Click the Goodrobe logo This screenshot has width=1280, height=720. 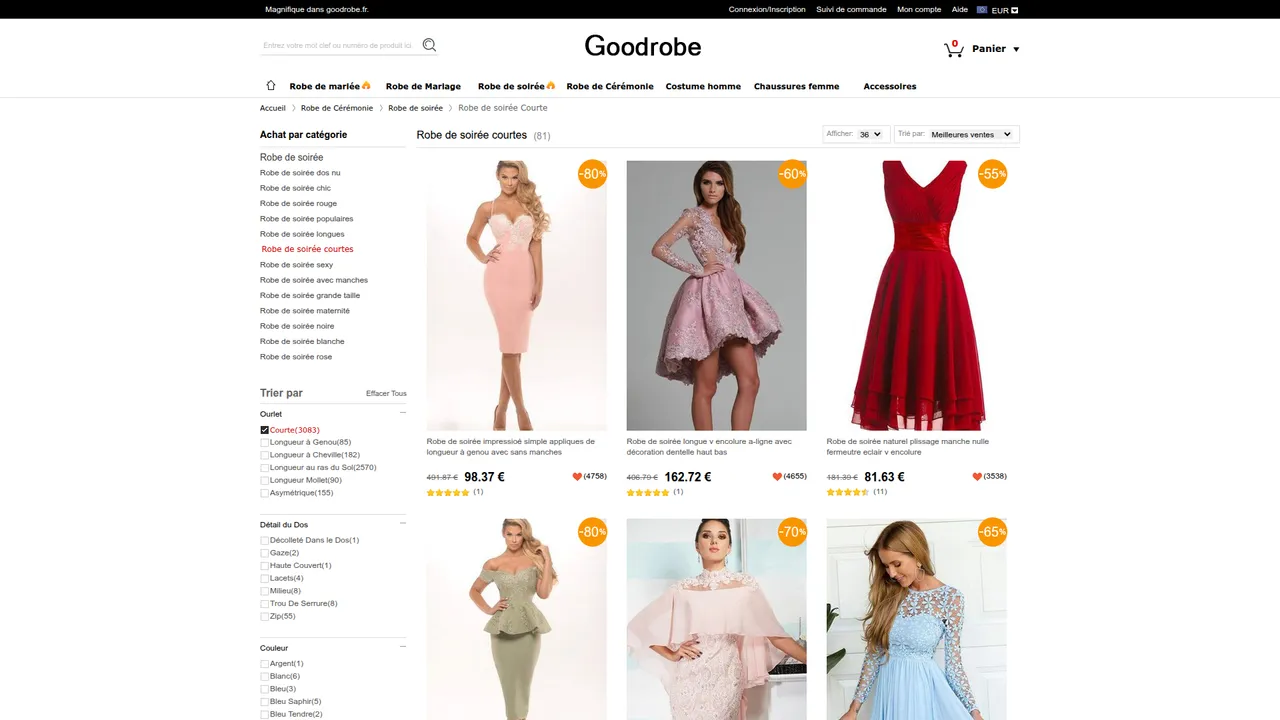643,46
